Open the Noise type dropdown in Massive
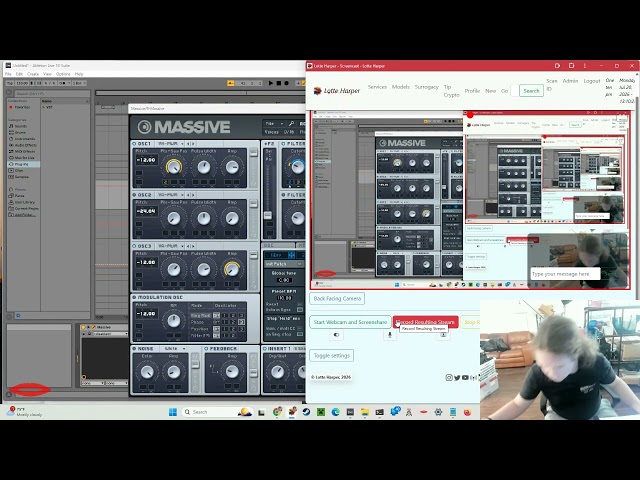The height and width of the screenshot is (480, 640). pos(174,349)
